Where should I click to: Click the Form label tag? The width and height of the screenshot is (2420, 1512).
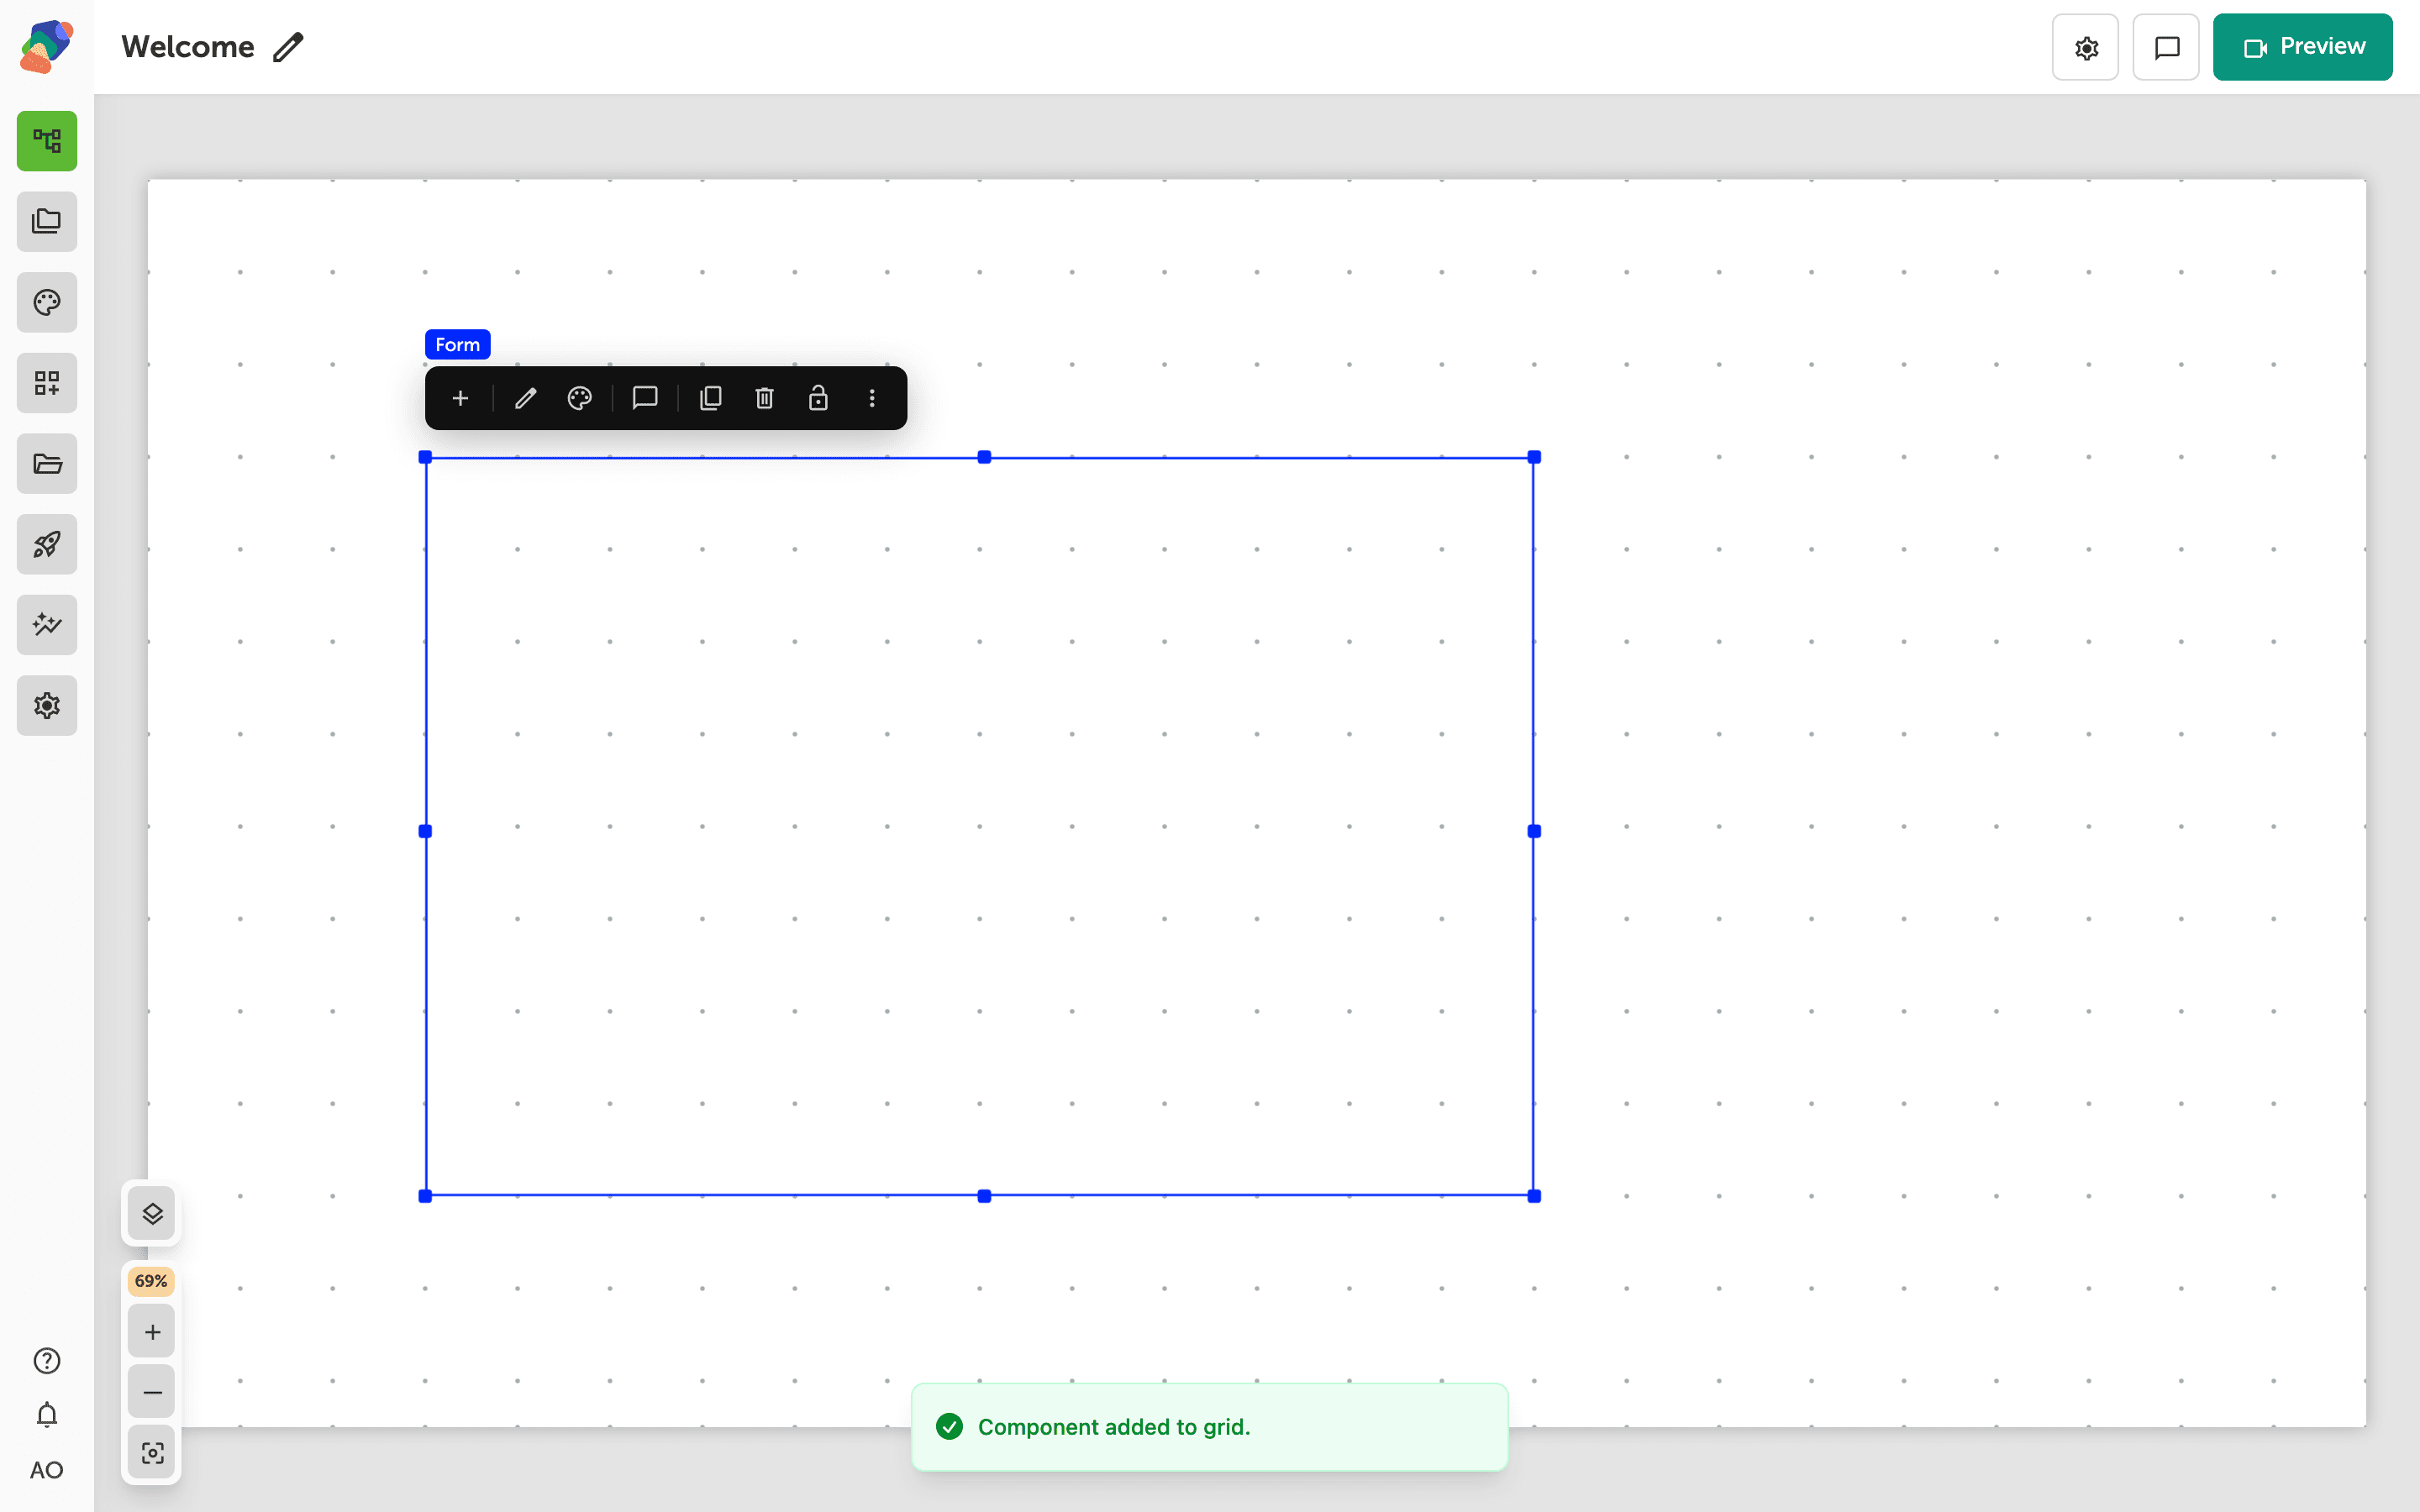click(457, 344)
